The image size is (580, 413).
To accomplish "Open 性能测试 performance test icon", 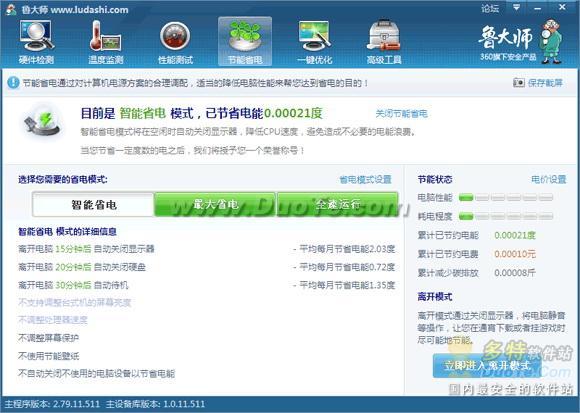I will pyautogui.click(x=175, y=42).
